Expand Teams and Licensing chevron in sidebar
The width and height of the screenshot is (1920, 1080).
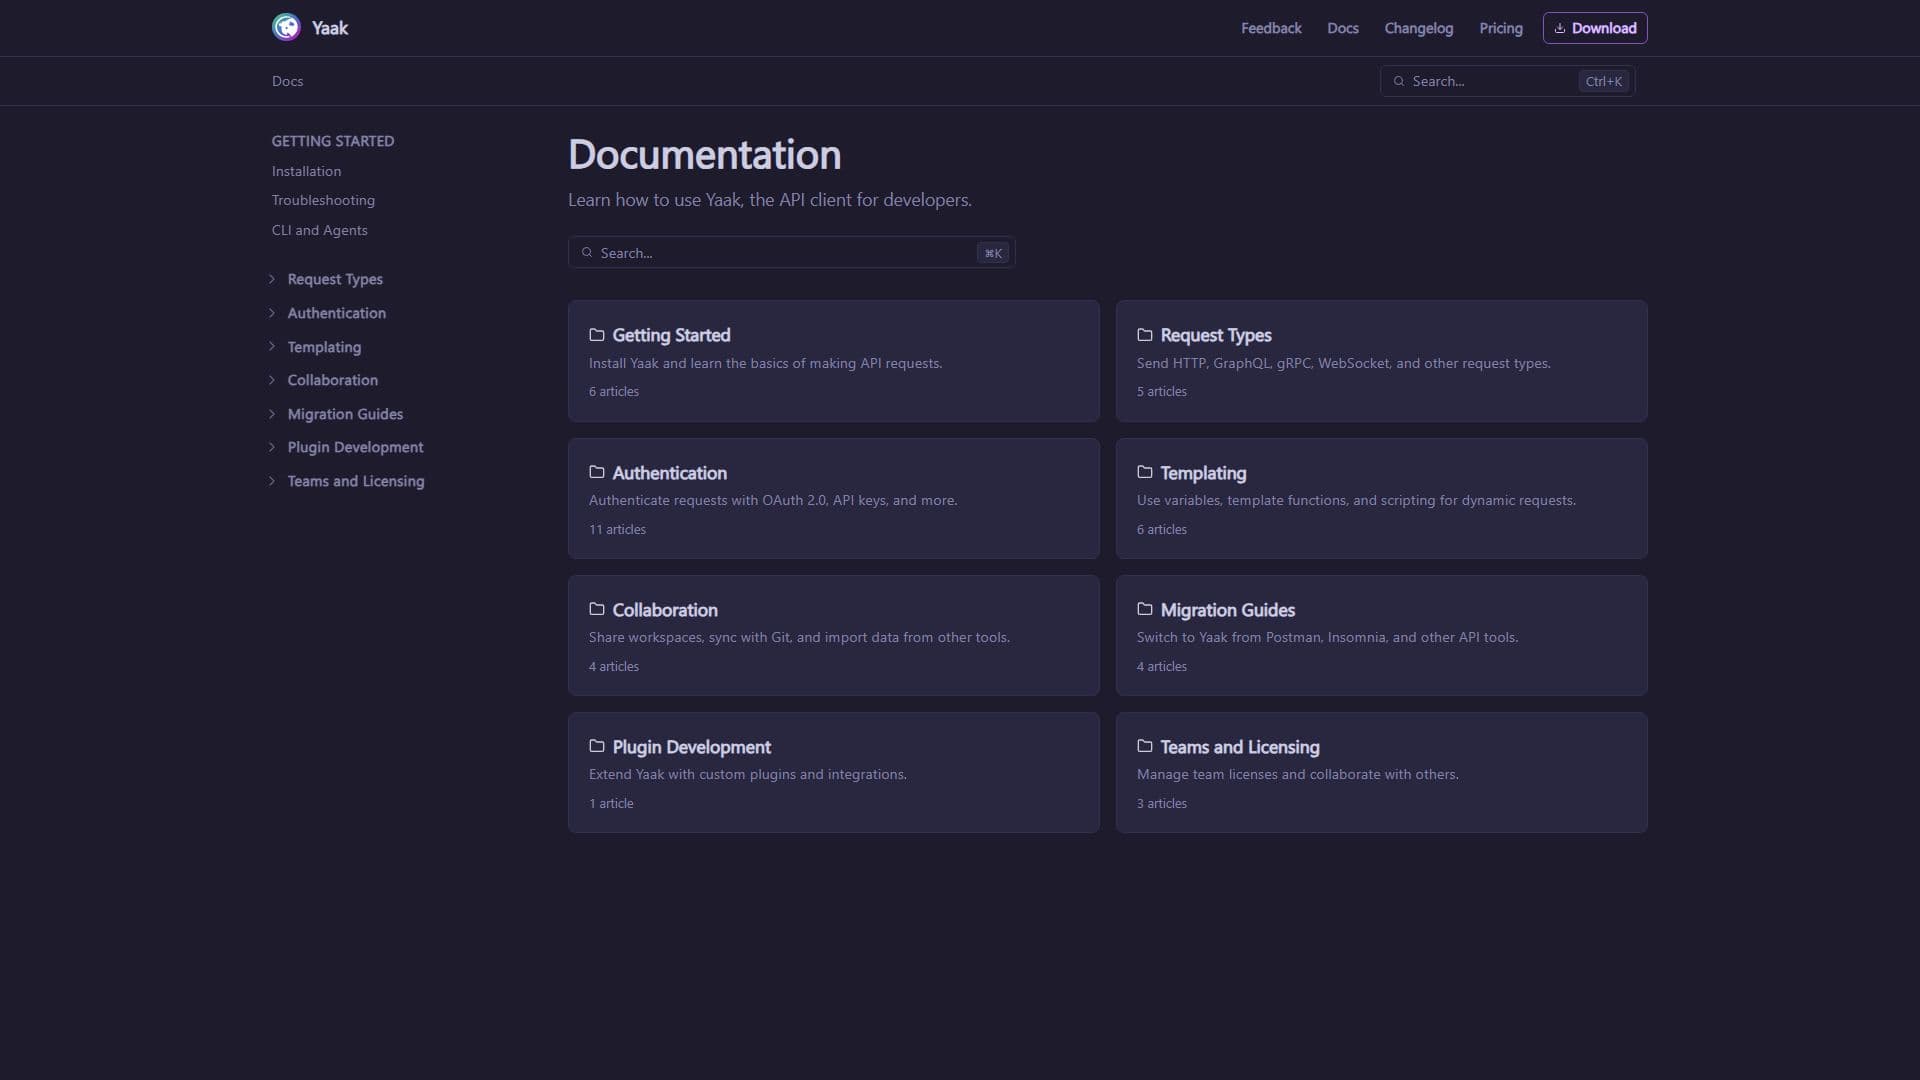[272, 481]
